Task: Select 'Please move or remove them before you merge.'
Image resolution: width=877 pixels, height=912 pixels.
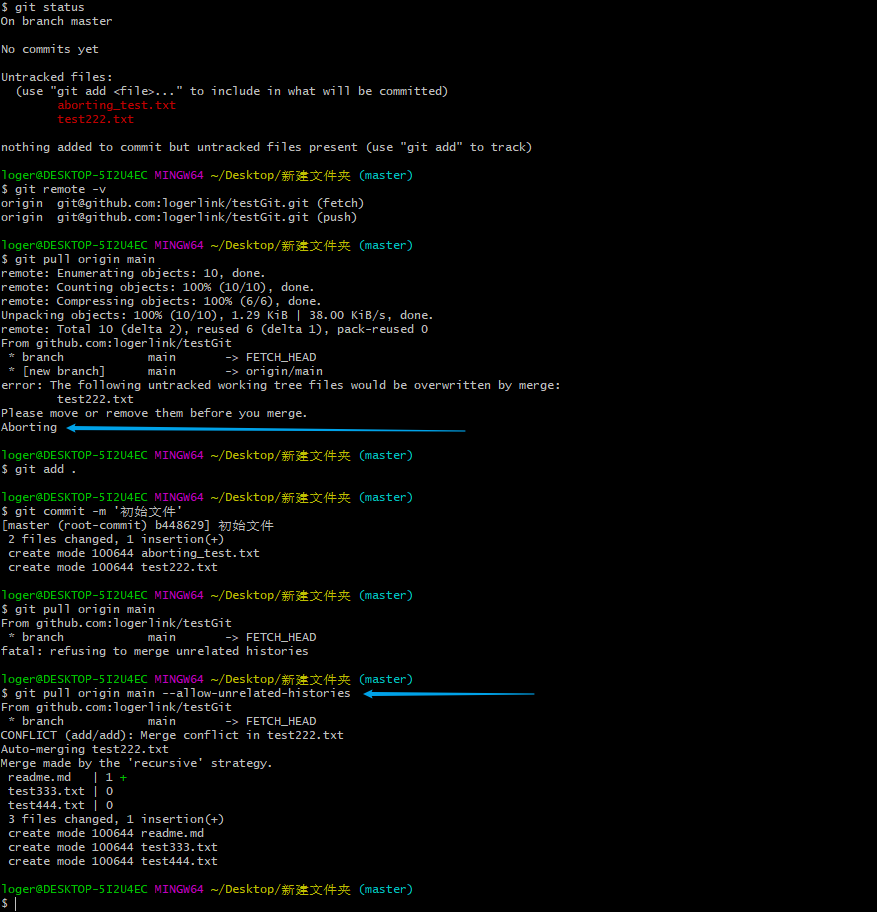Action: [154, 413]
